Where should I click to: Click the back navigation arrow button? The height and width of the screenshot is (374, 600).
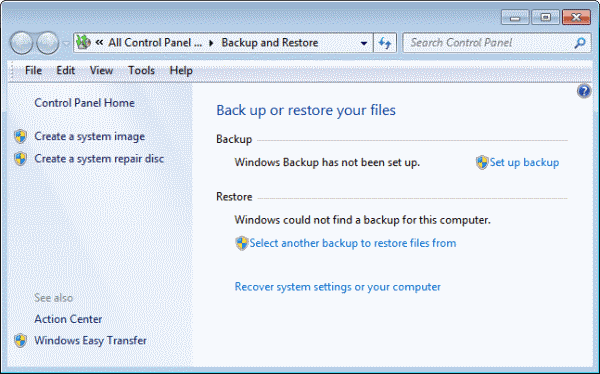click(21, 42)
